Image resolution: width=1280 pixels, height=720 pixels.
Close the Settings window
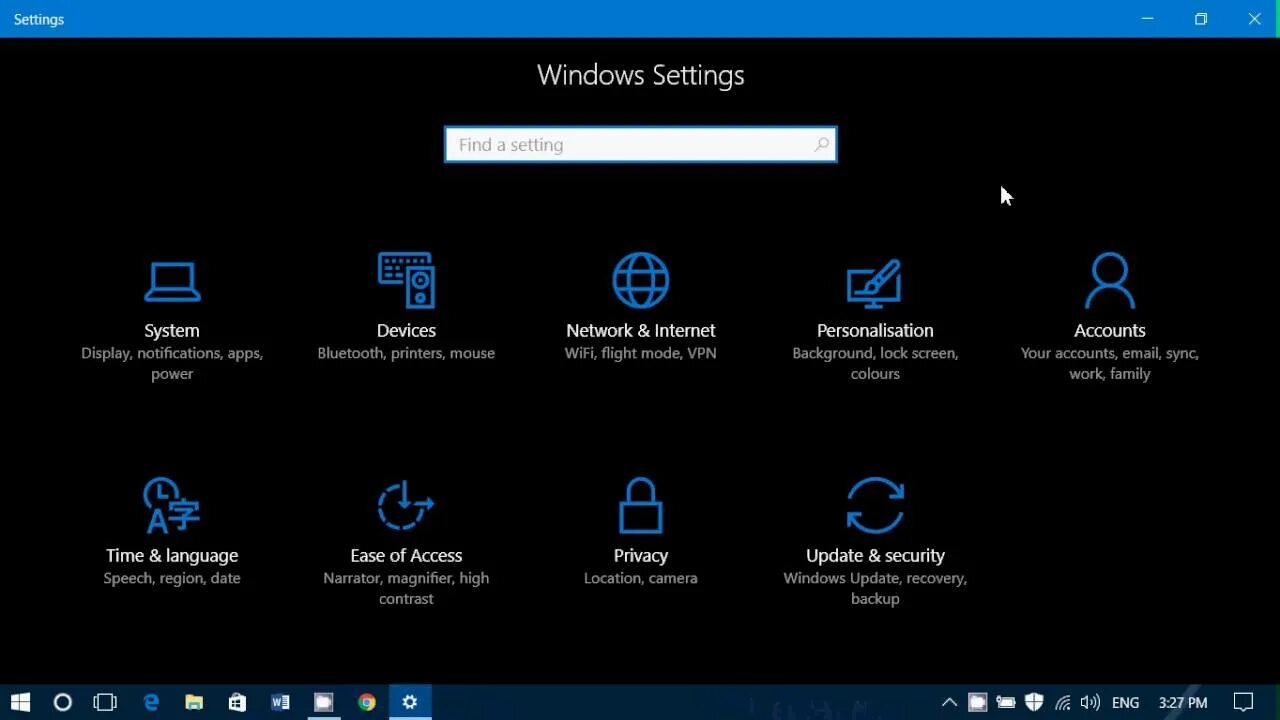[1254, 19]
